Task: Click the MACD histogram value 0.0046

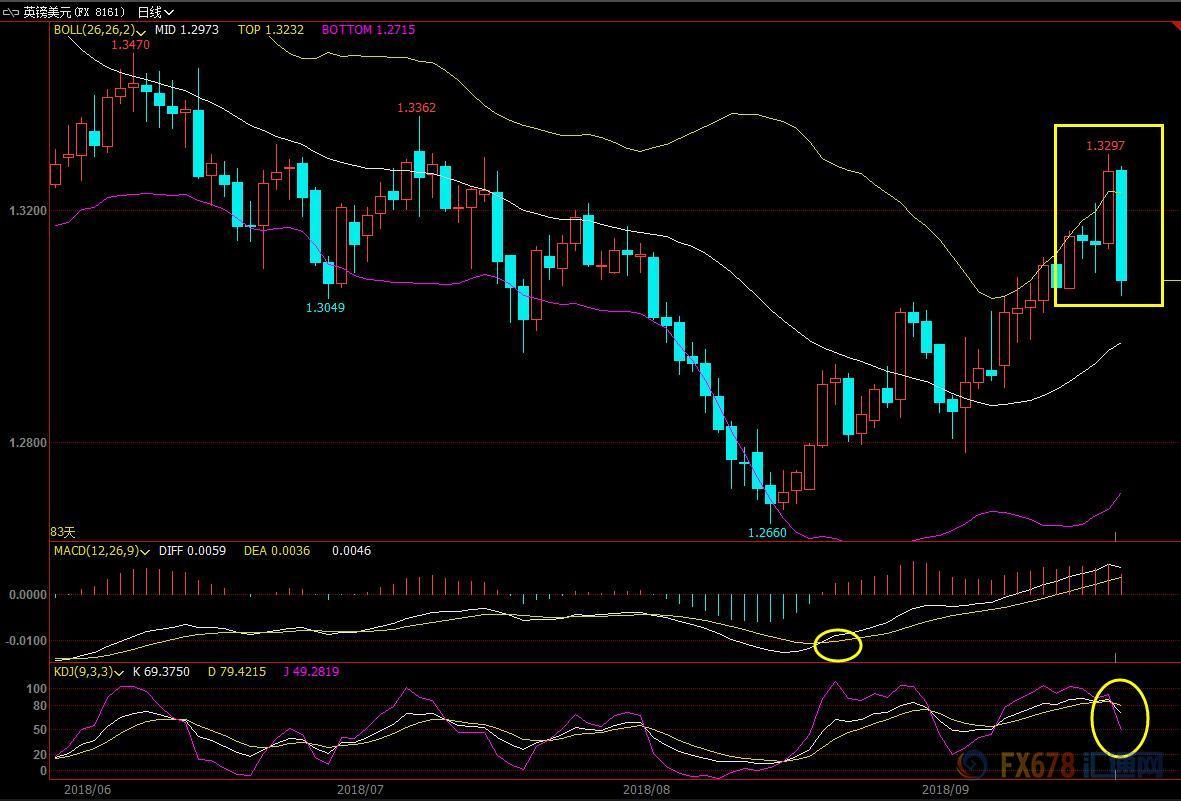Action: point(352,551)
